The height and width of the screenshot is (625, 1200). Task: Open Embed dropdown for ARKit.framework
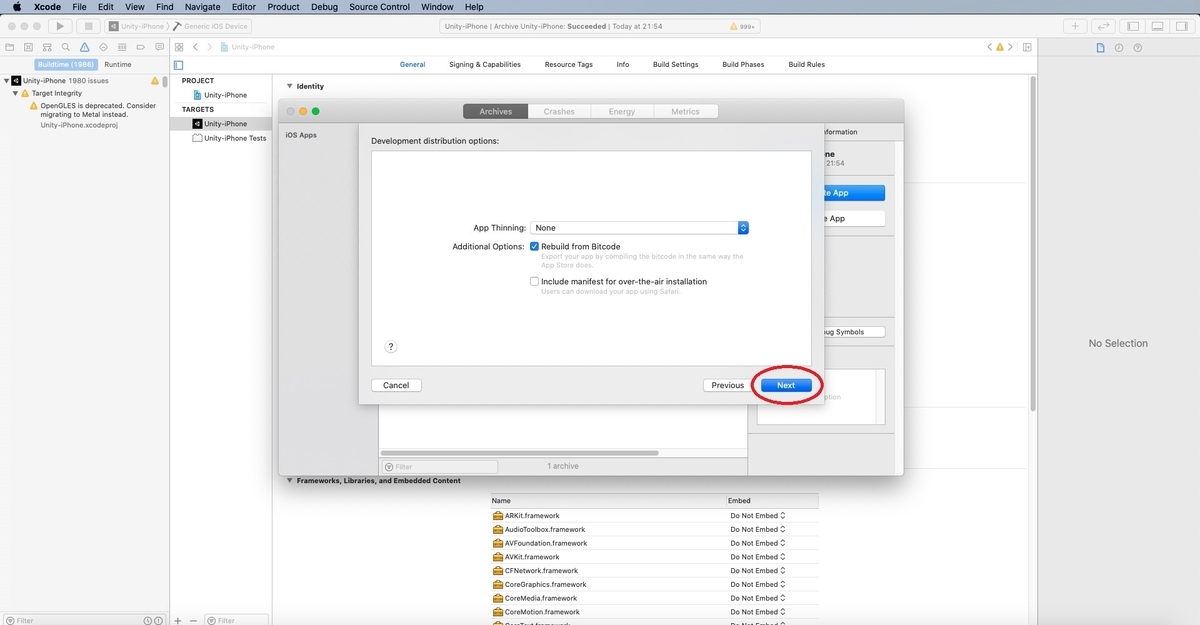tap(758, 516)
